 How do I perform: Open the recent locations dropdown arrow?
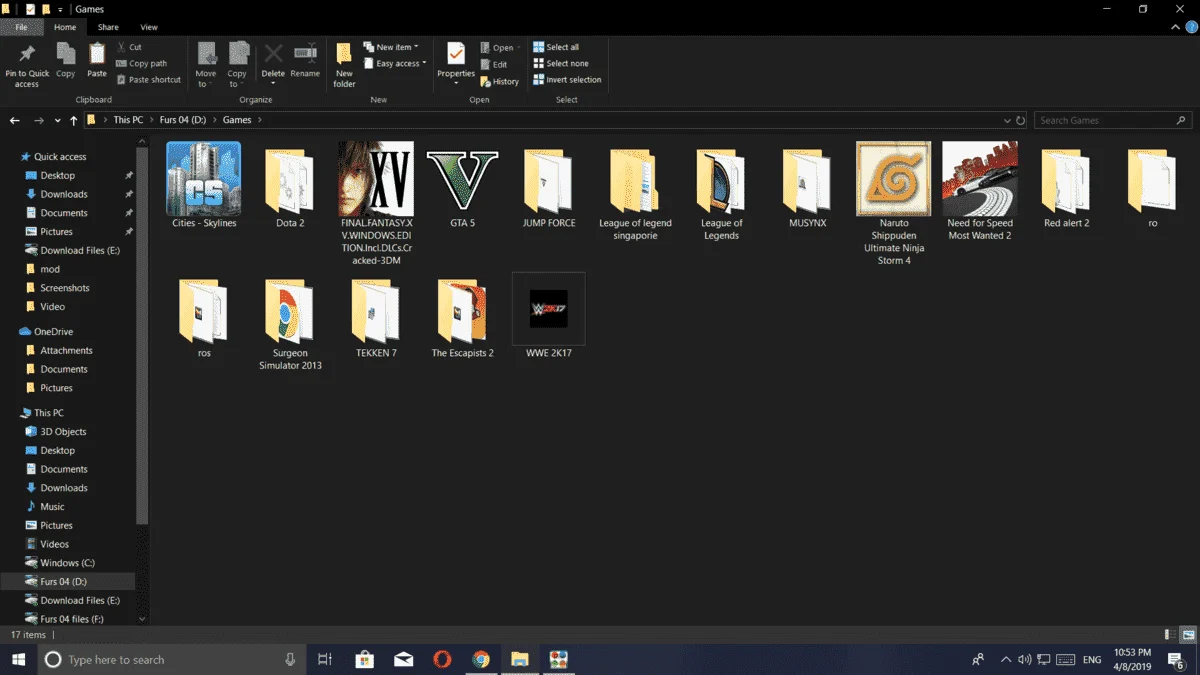(x=56, y=121)
